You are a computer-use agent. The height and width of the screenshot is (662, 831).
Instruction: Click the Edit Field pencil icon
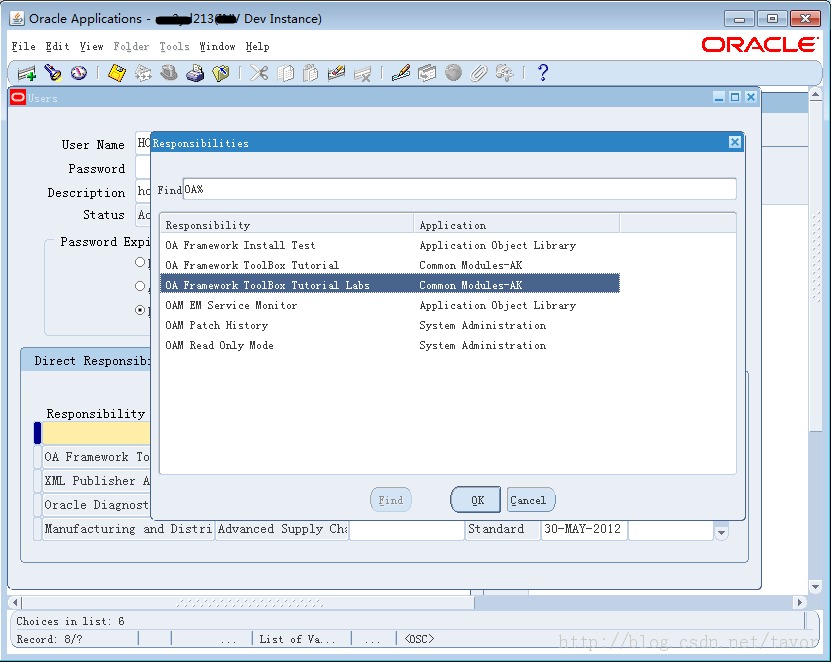(x=401, y=73)
